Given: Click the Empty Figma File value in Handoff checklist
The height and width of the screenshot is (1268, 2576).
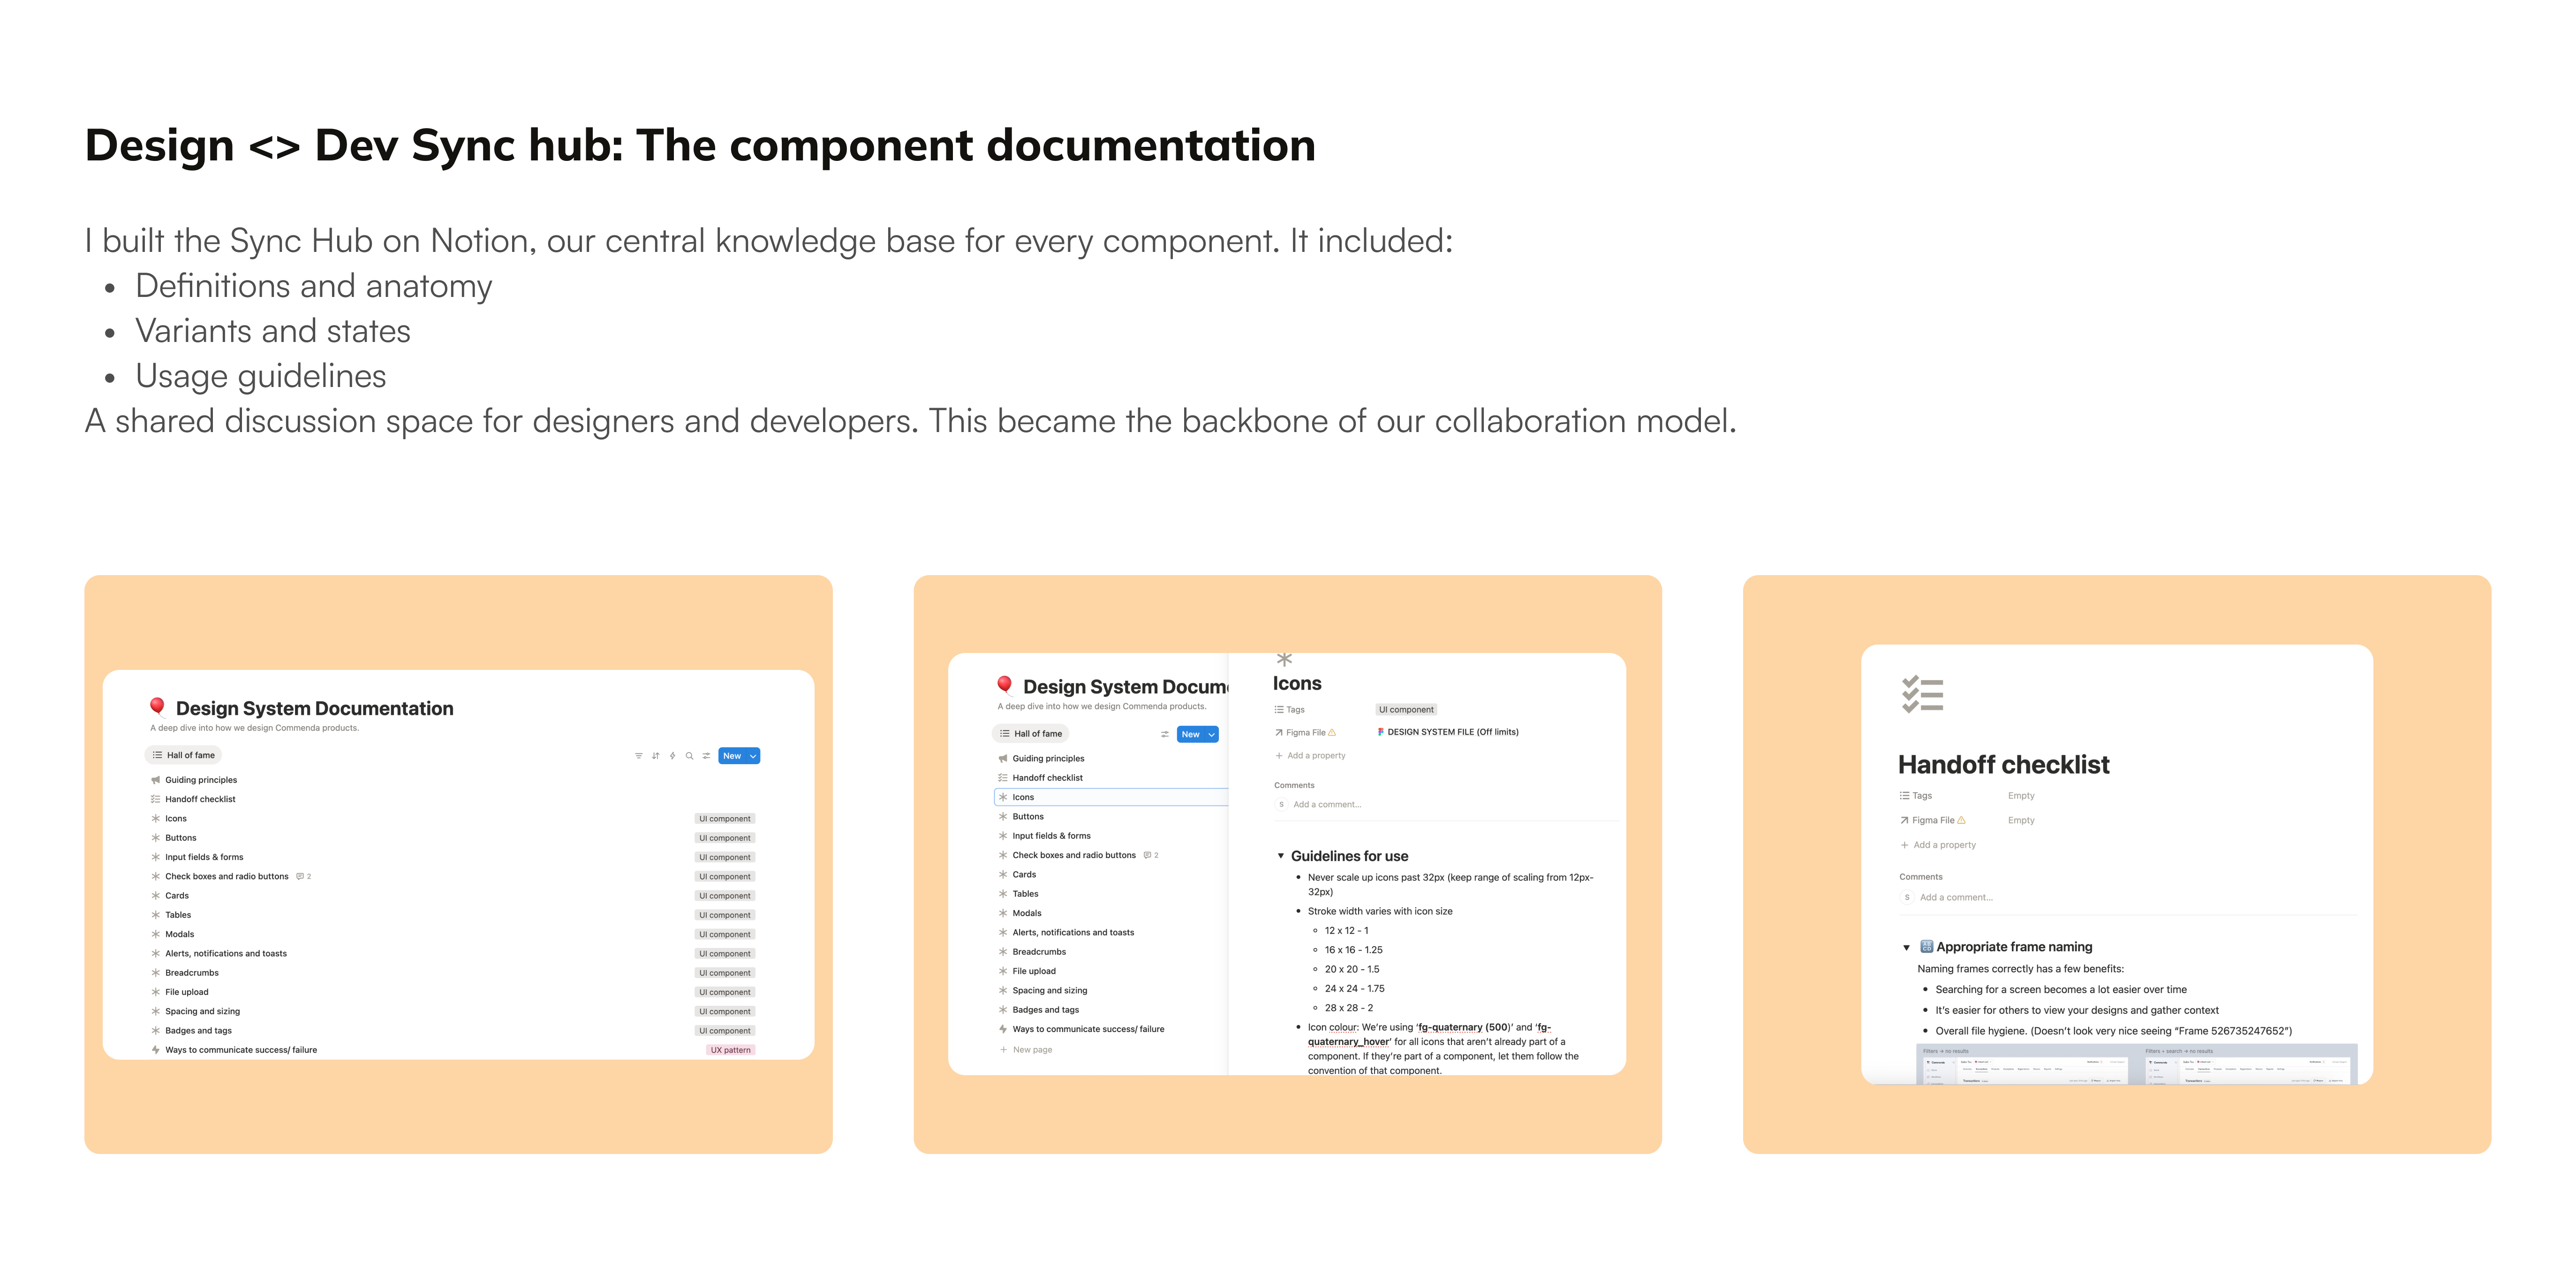Looking at the screenshot, I should 2021,820.
